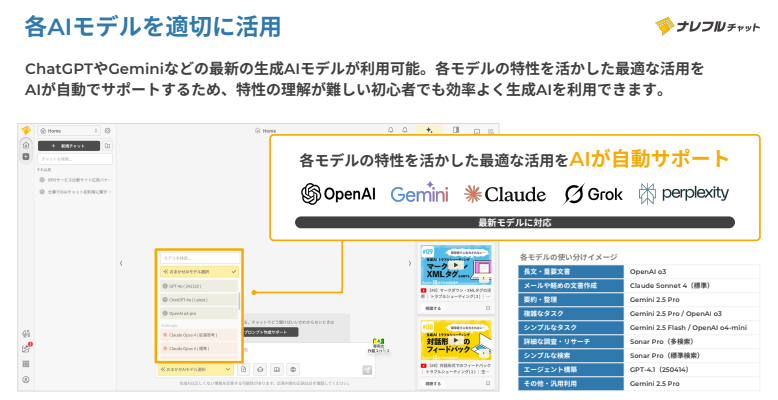Image resolution: width=778 pixels, height=400 pixels.
Task: Click the OpenAI o3 table cell
Action: [x=692, y=271]
